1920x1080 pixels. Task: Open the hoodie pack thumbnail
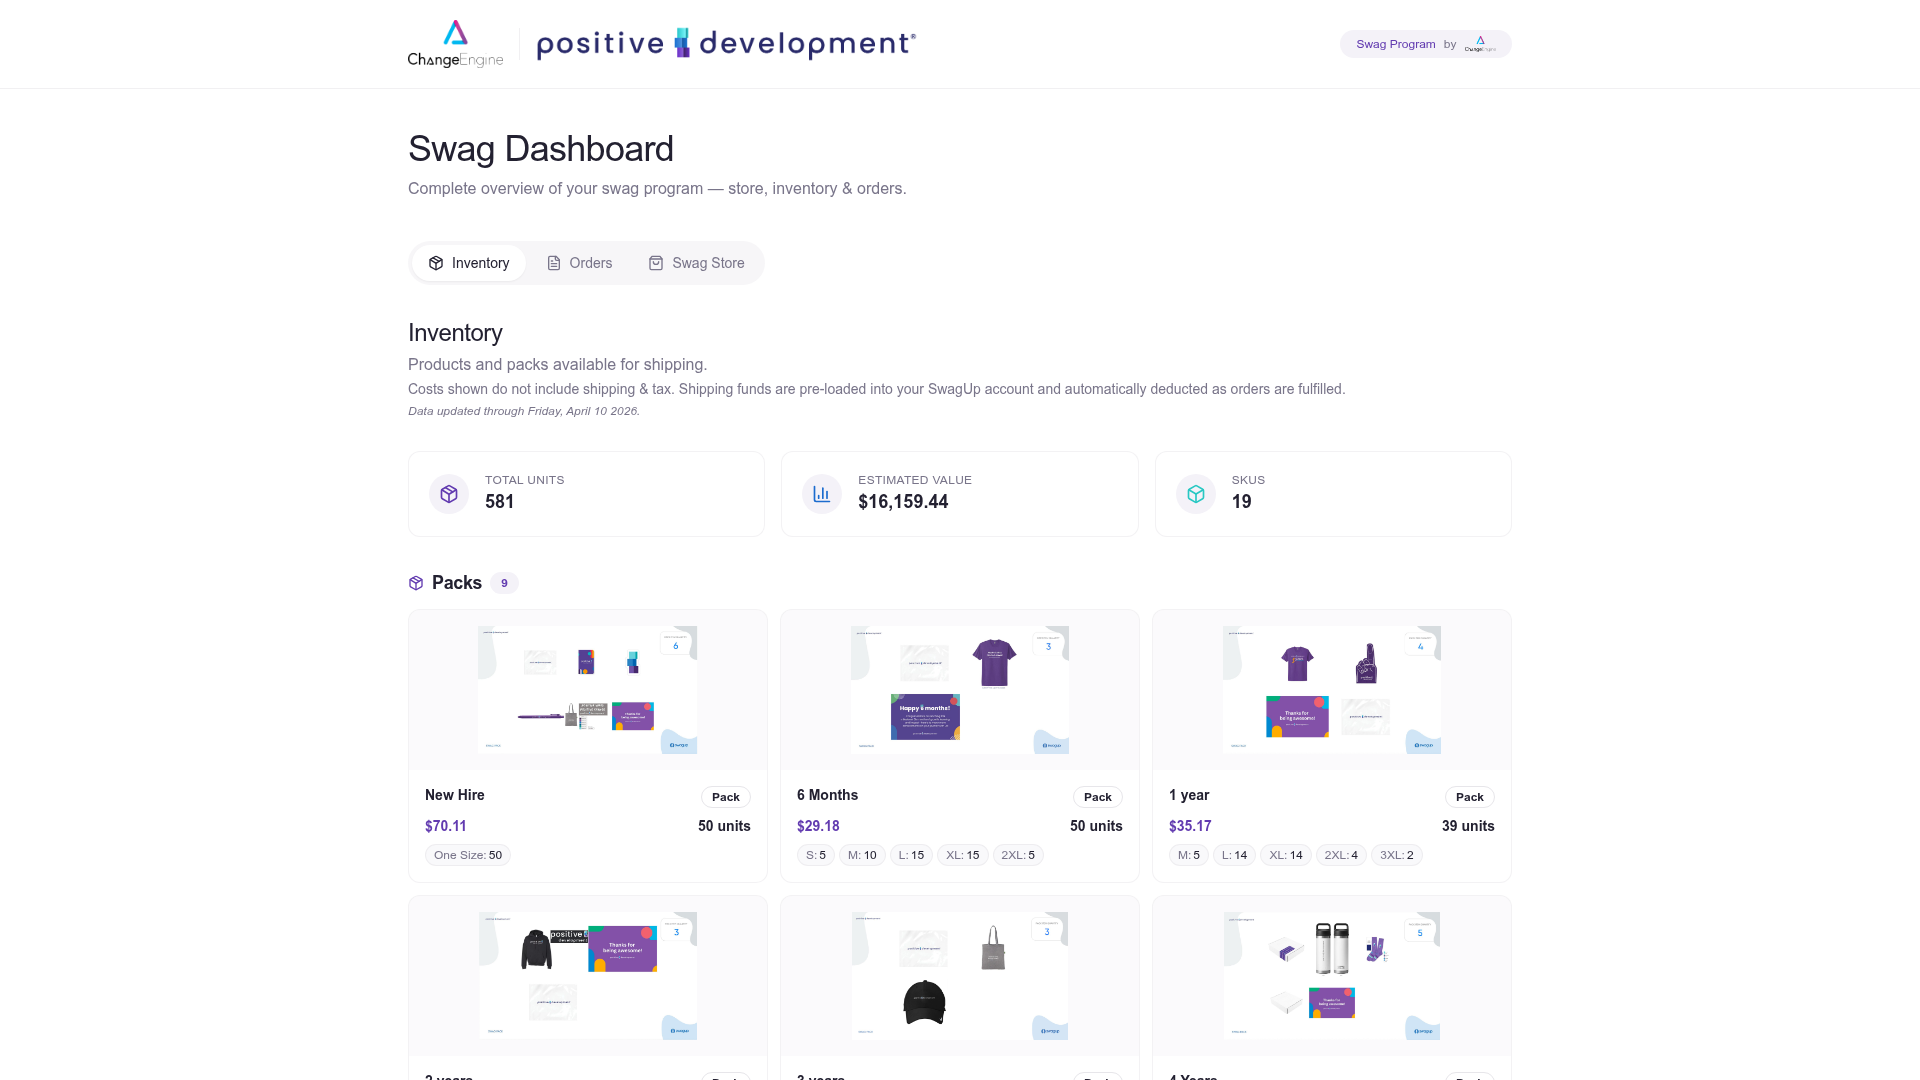(588, 976)
